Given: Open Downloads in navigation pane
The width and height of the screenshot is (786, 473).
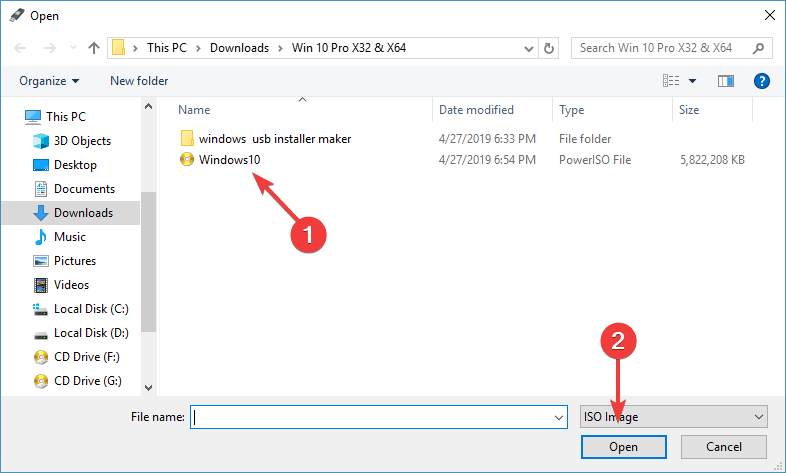Looking at the screenshot, I should [83, 213].
